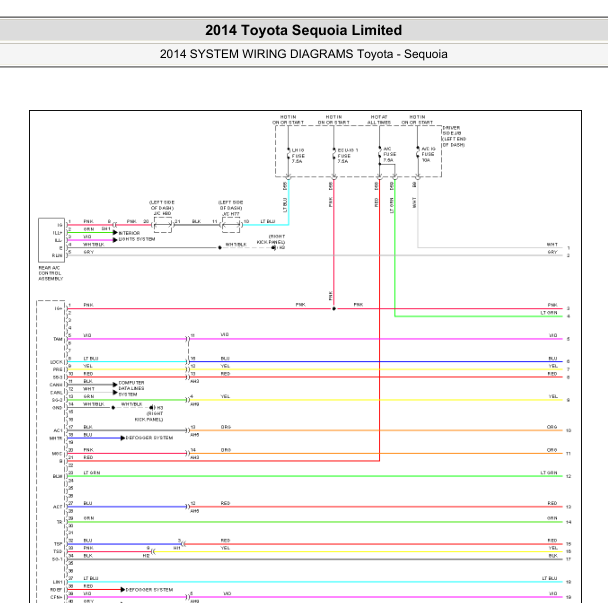Click the "LT GRN" label above the BLW wire's left end
608x603 pixels.
point(92,473)
